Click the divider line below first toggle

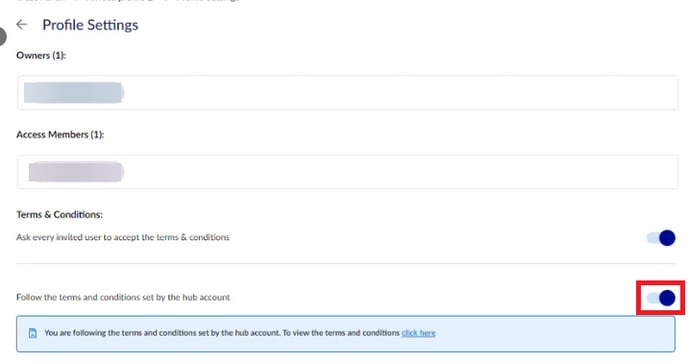pyautogui.click(x=346, y=264)
